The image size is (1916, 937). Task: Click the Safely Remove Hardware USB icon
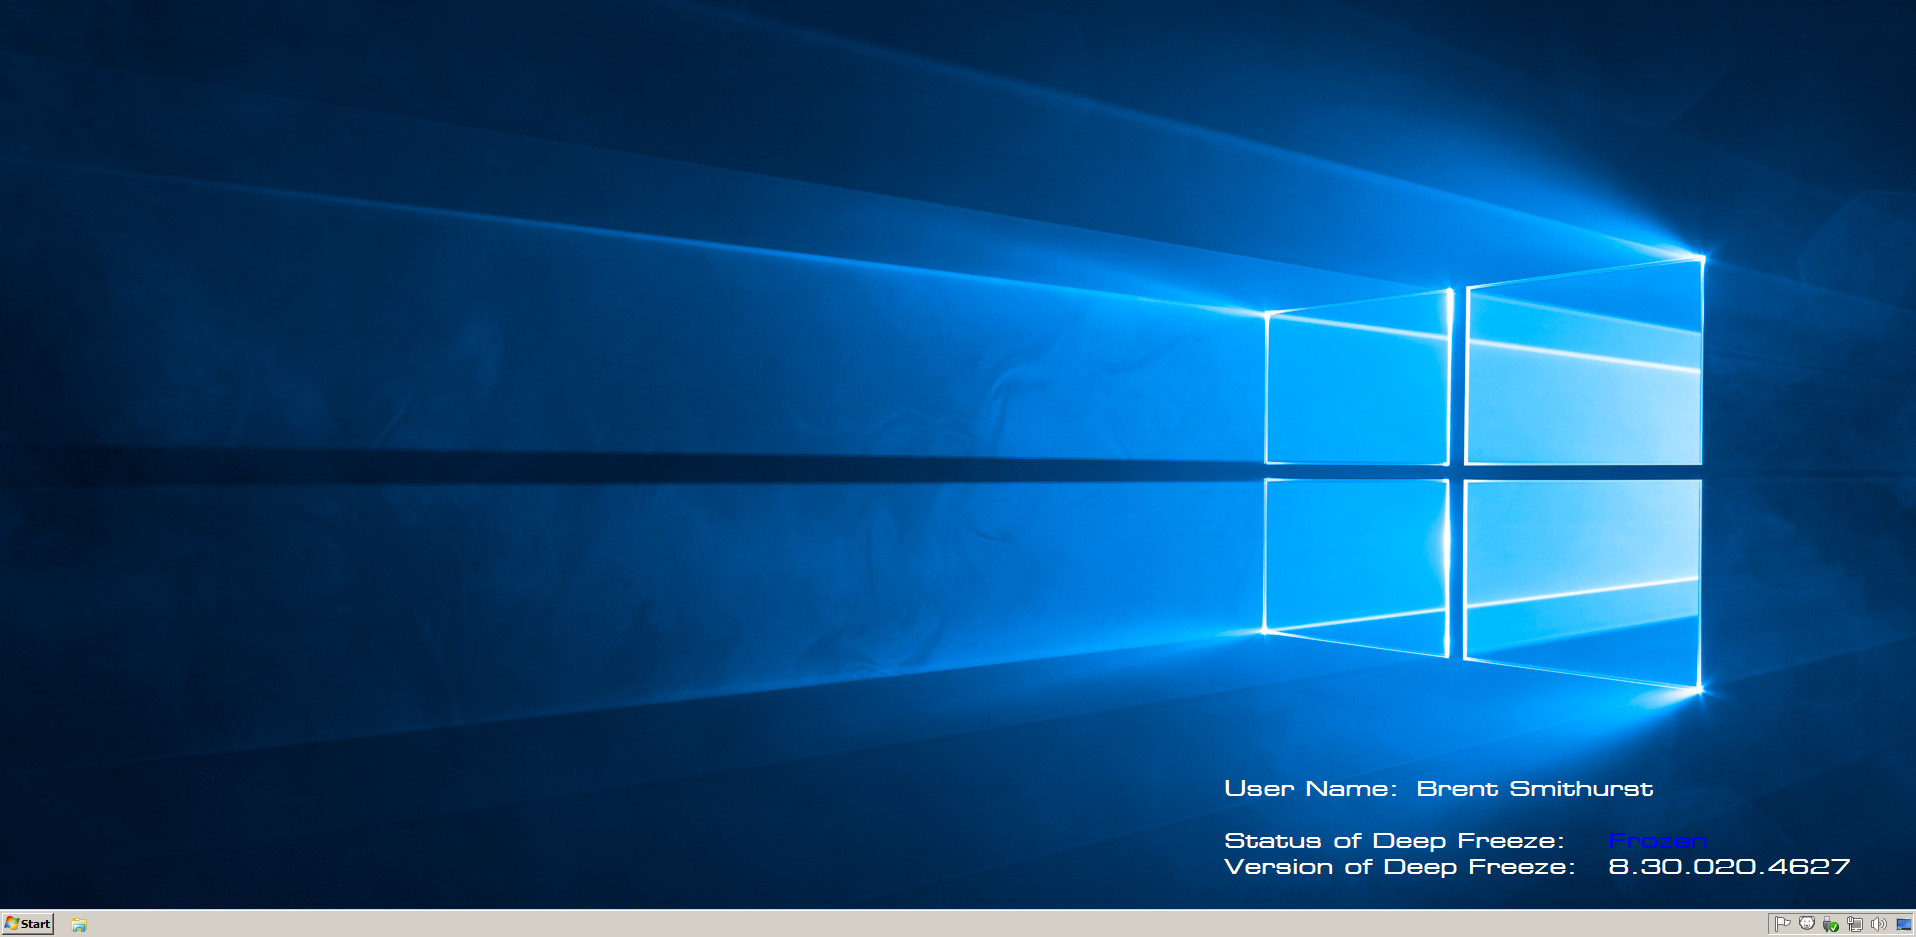coord(1831,924)
